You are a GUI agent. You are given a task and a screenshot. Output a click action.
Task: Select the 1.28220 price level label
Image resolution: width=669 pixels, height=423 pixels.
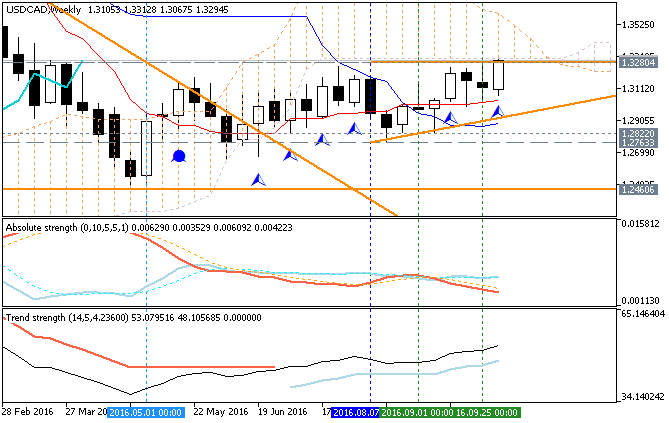click(638, 133)
